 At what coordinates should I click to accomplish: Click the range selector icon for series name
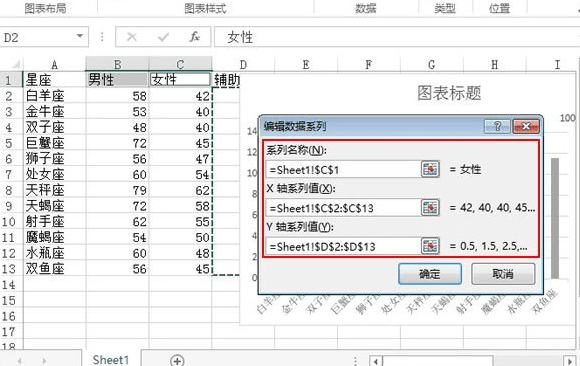tap(430, 169)
